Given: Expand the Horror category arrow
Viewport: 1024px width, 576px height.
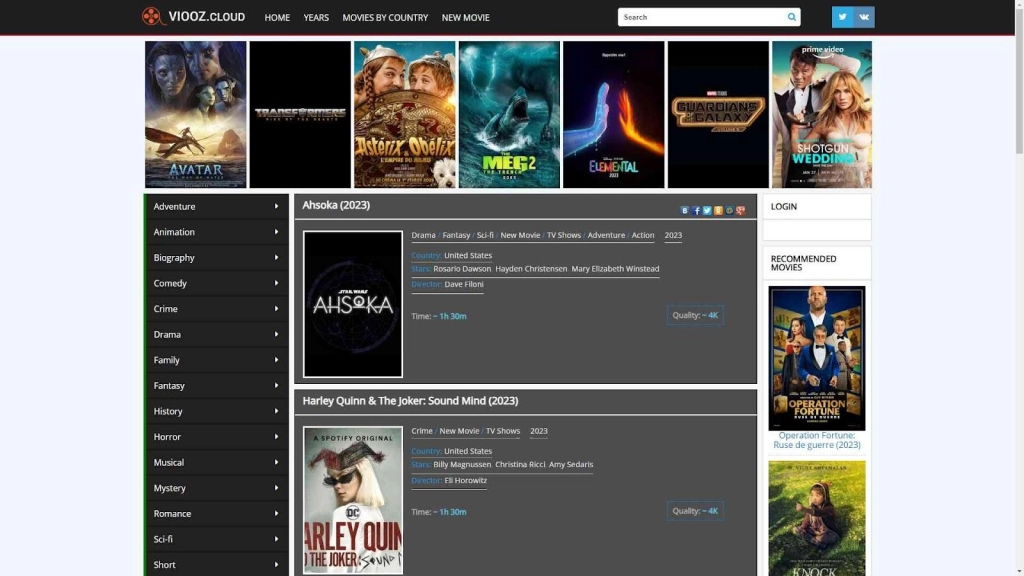Looking at the screenshot, I should pos(276,437).
